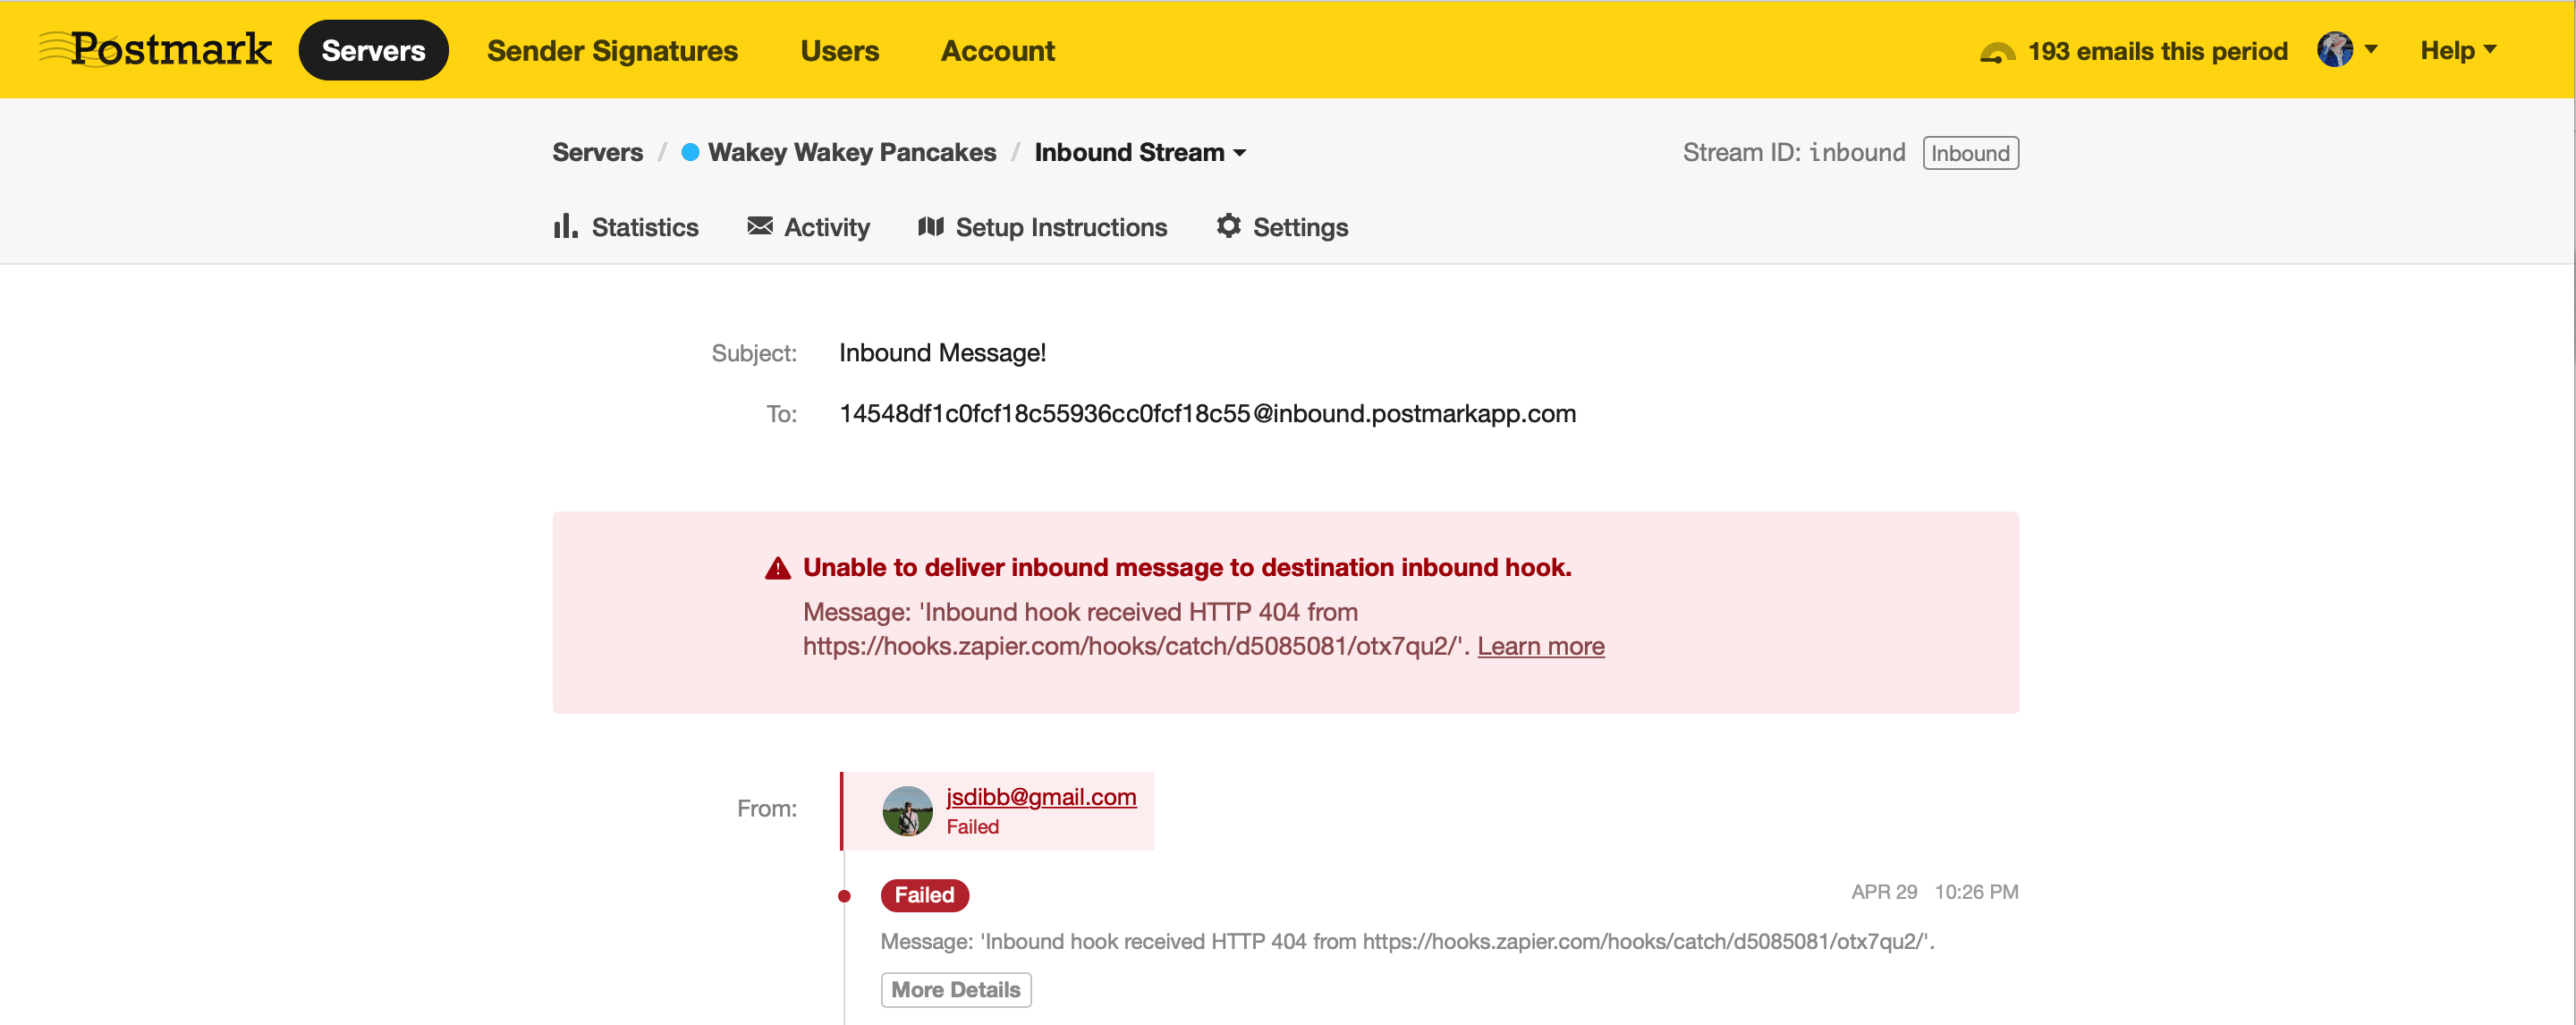This screenshot has height=1025, width=2576.
Task: Click the inbound.postmarkapp.com recipient address
Action: [x=1207, y=414]
